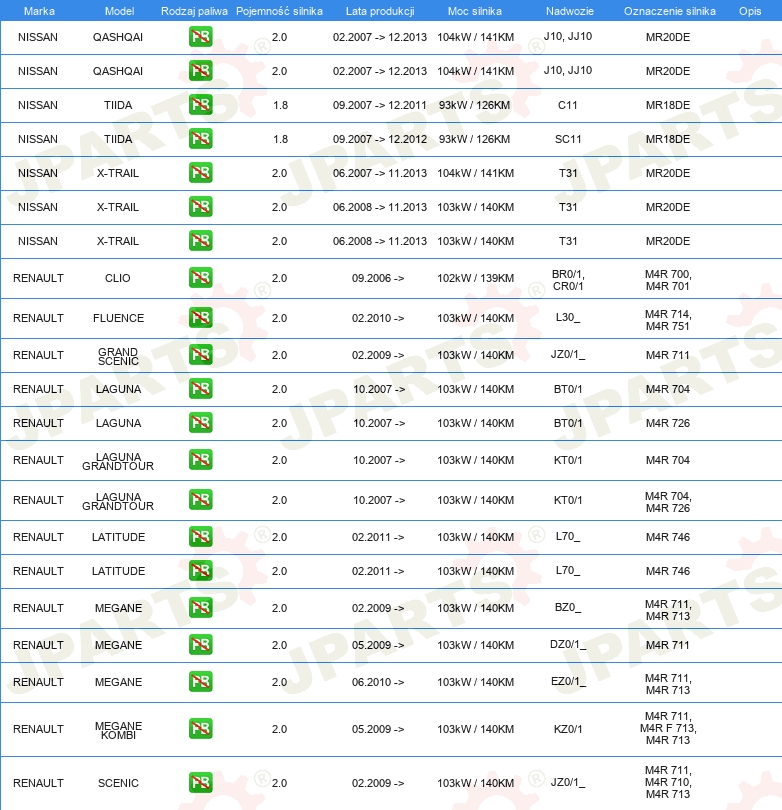Click the body cell 'BR0/1, CR0/1'

tap(568, 280)
